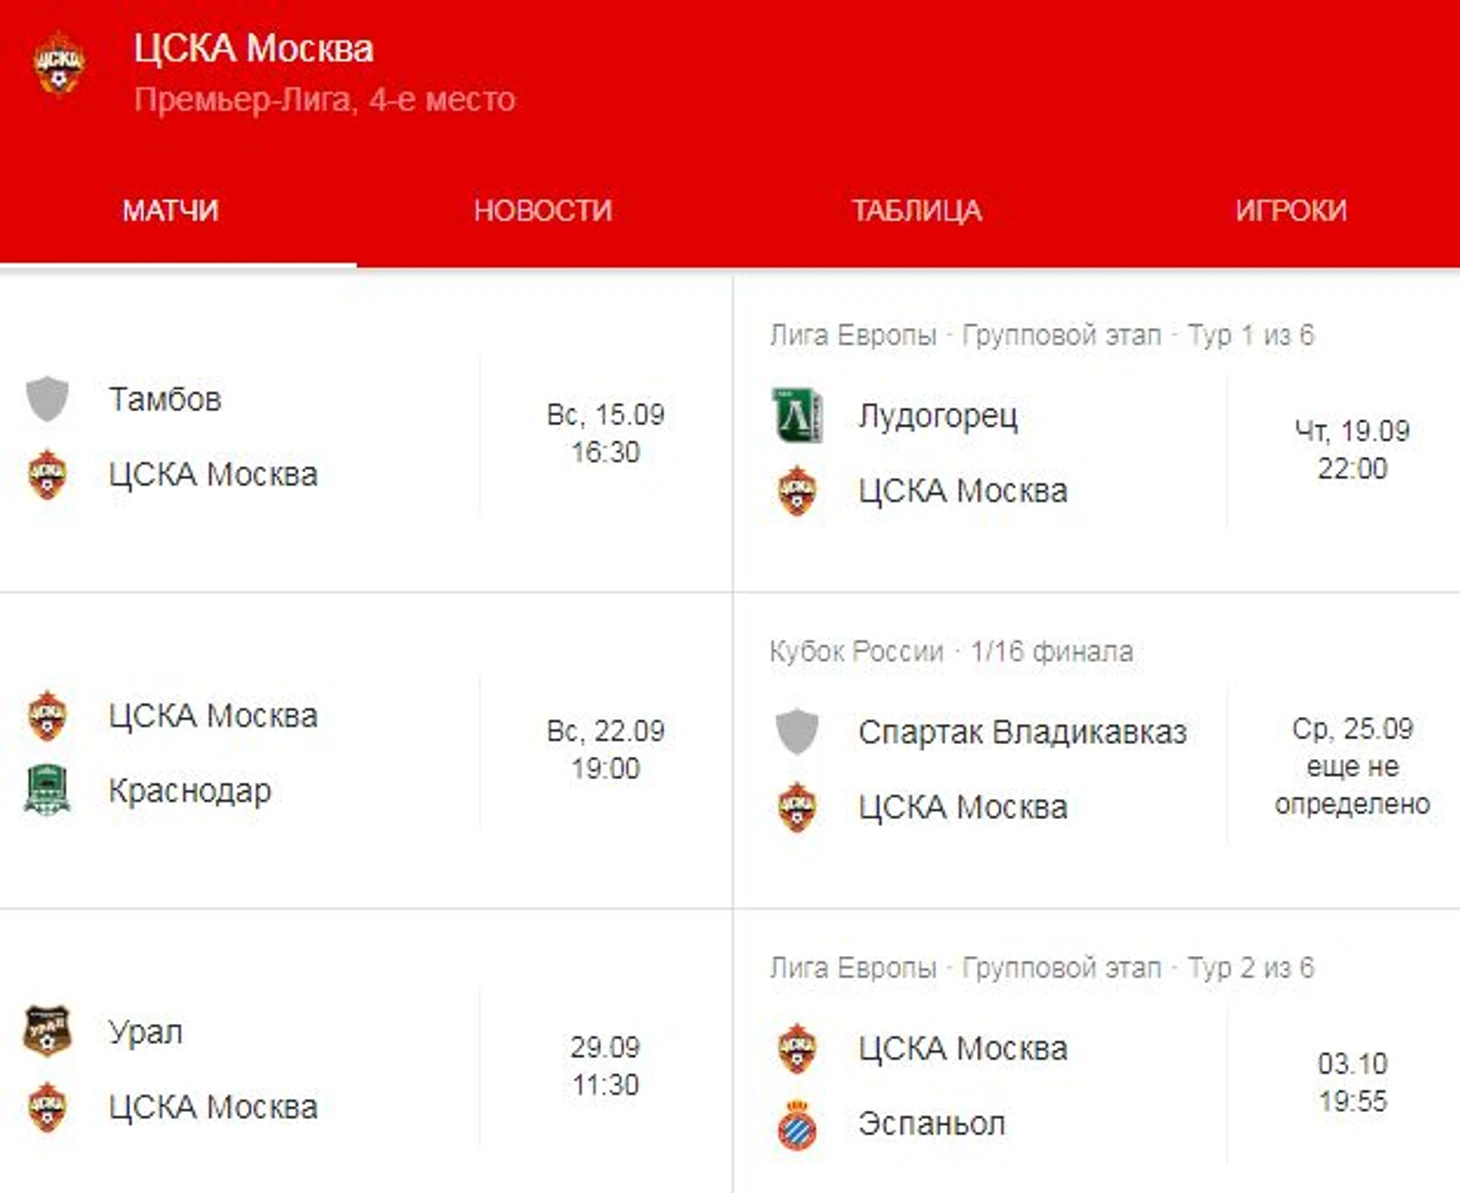The width and height of the screenshot is (1460, 1193).
Task: Click the Espanyol club crest icon
Action: tap(797, 1124)
